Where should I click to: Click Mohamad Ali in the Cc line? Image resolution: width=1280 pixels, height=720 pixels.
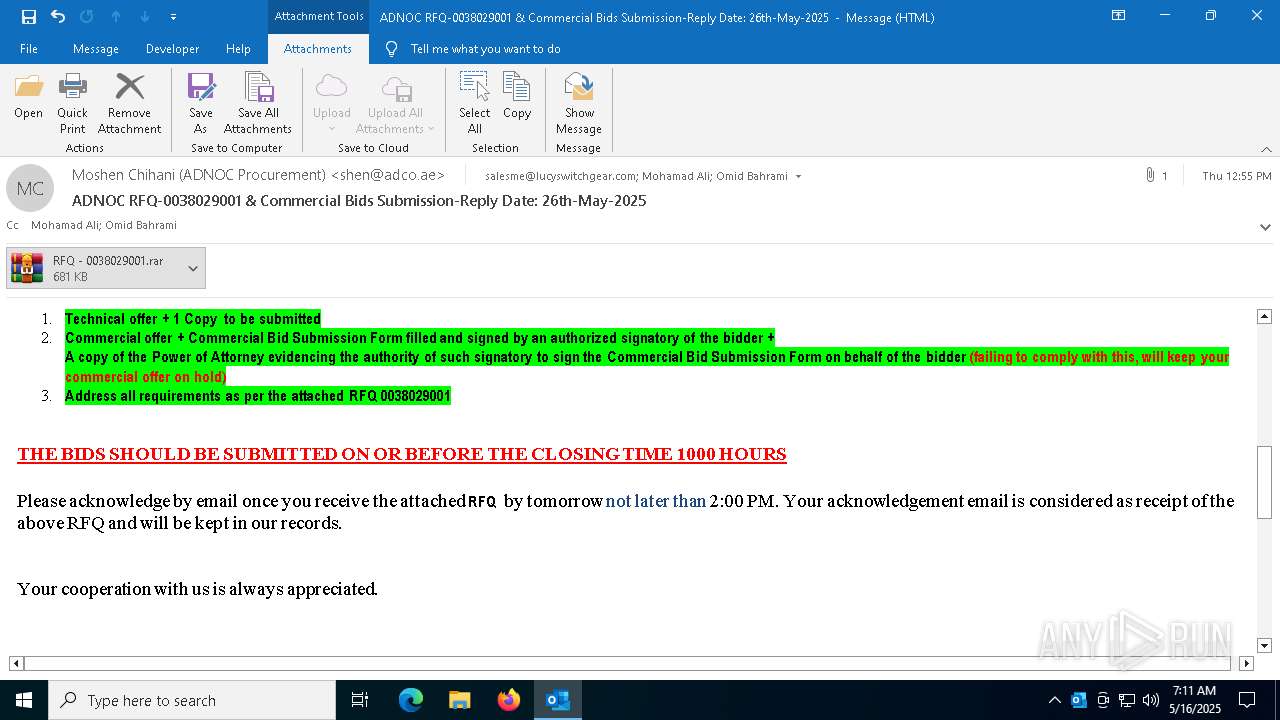pyautogui.click(x=64, y=225)
